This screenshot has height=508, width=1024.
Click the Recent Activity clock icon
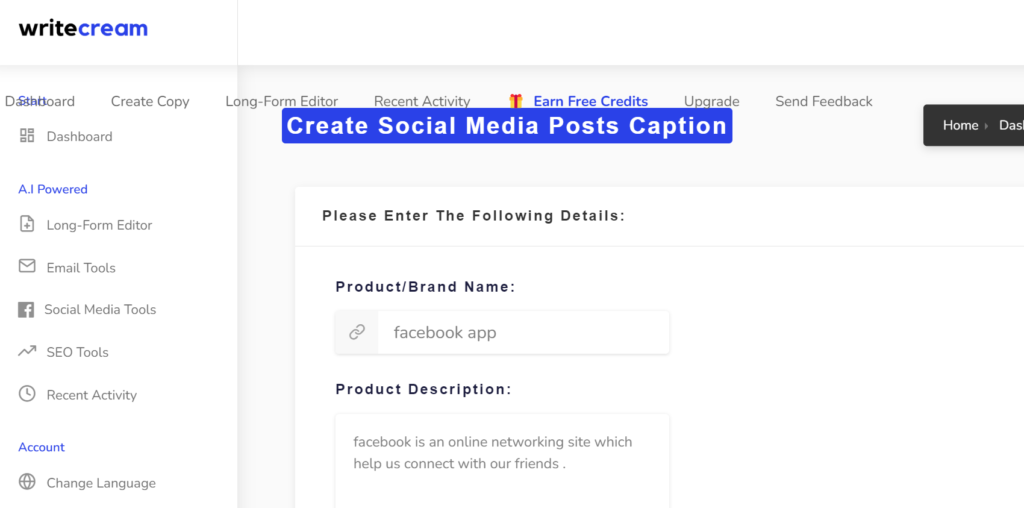coord(27,394)
